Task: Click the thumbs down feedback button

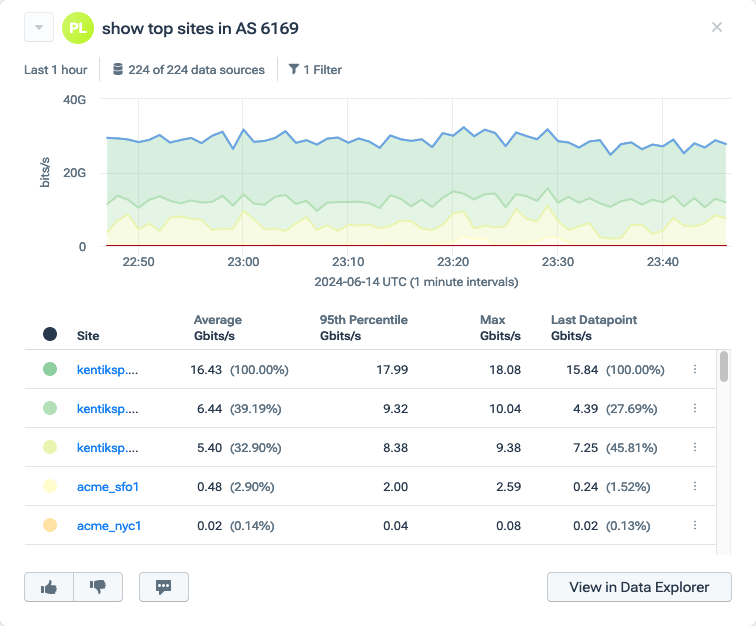Action: (x=98, y=587)
